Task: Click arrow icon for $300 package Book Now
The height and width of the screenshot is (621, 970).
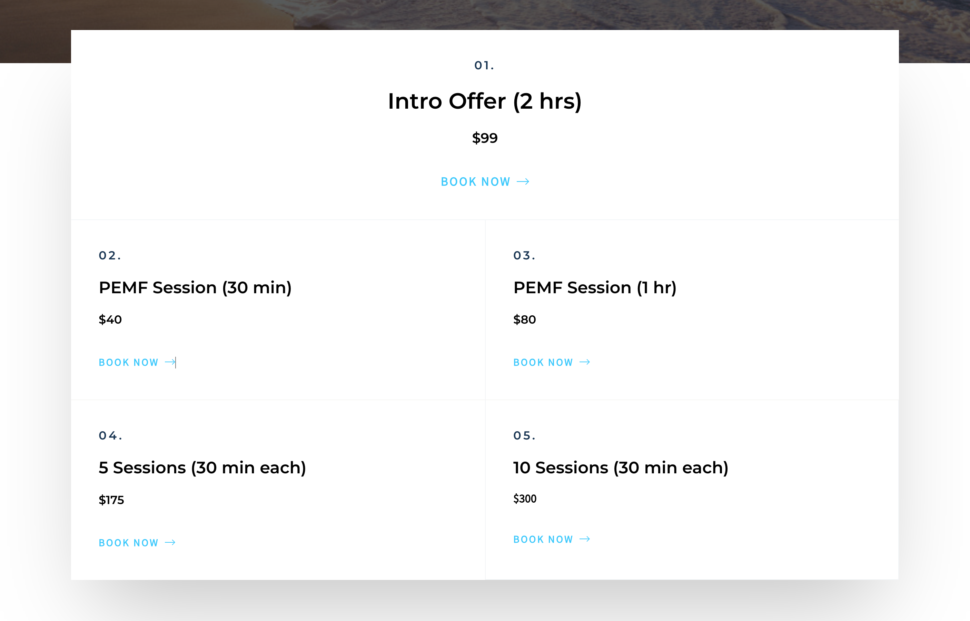Action: point(585,539)
